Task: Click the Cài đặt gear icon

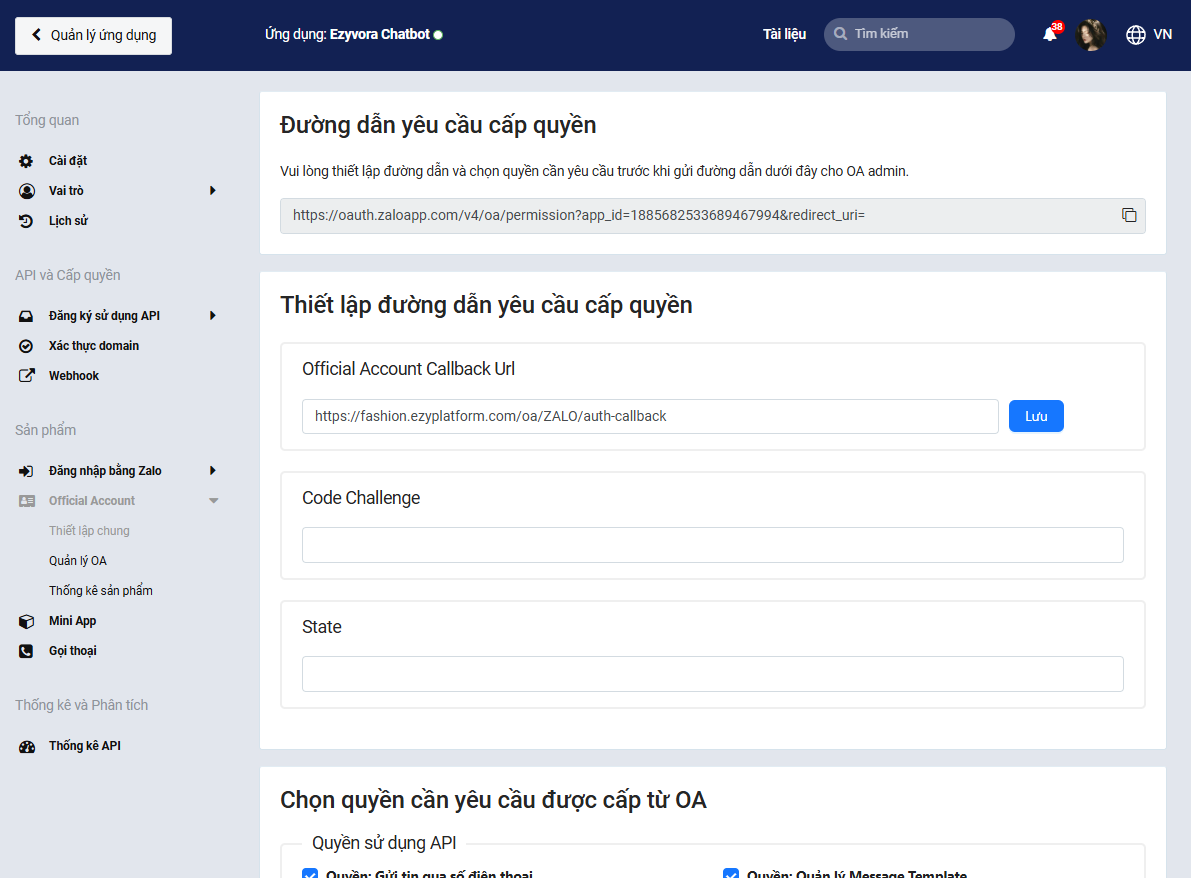Action: coord(26,161)
